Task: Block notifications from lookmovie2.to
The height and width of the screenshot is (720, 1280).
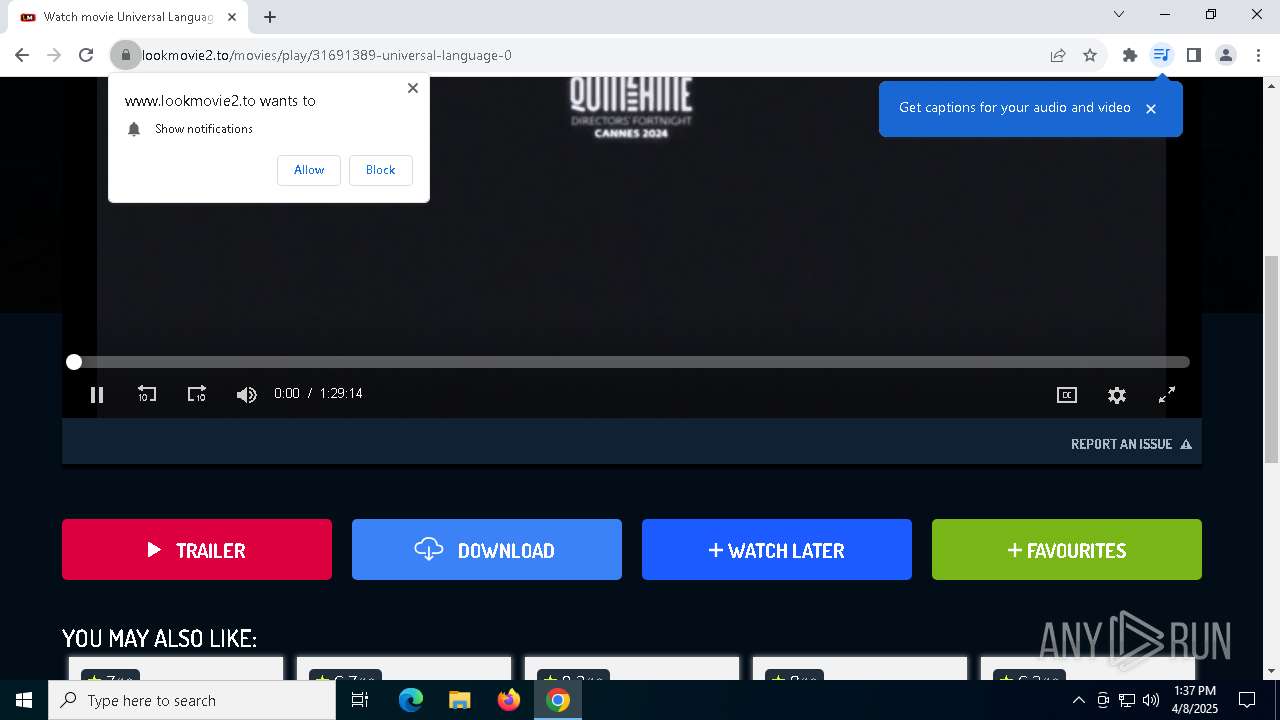Action: pos(380,170)
